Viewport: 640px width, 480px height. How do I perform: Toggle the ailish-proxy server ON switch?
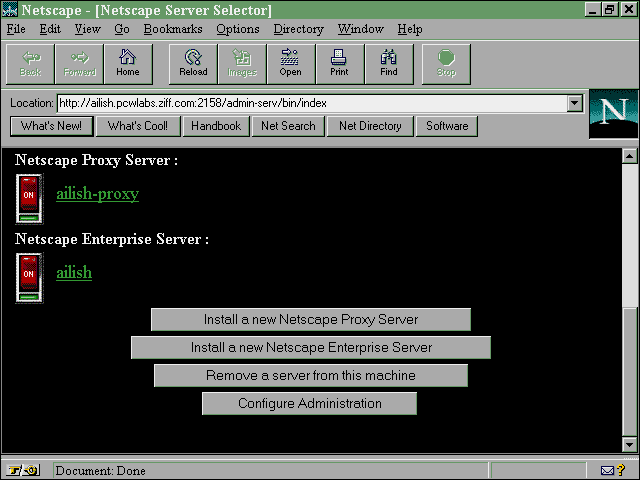tap(29, 199)
